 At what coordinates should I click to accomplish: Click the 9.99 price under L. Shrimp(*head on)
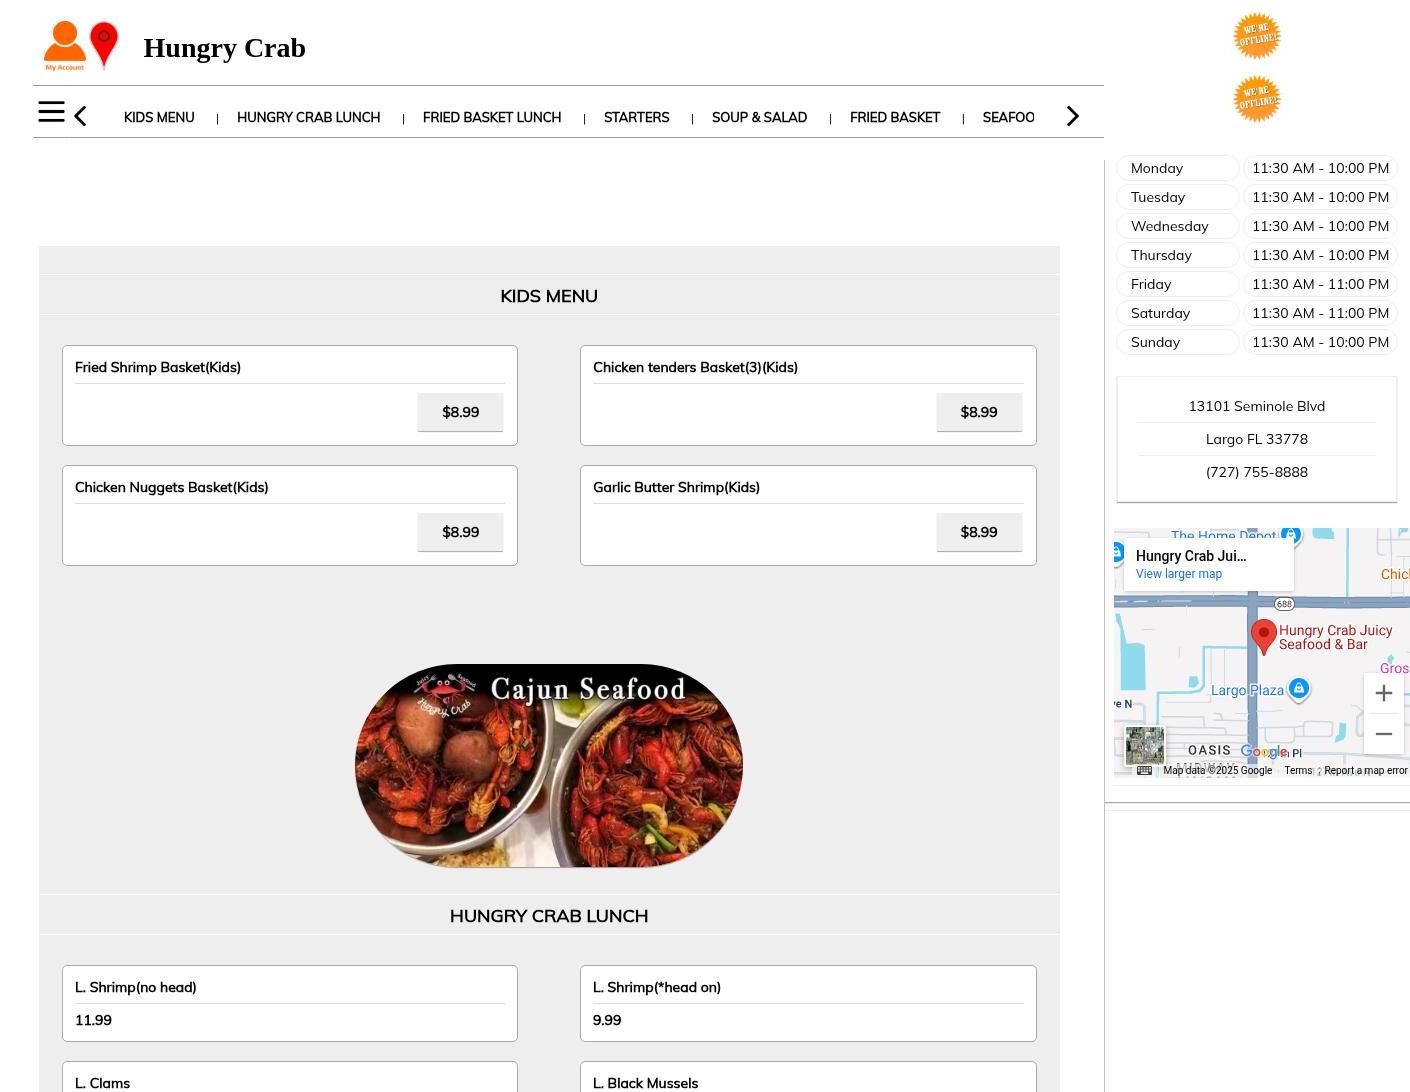pos(607,1020)
